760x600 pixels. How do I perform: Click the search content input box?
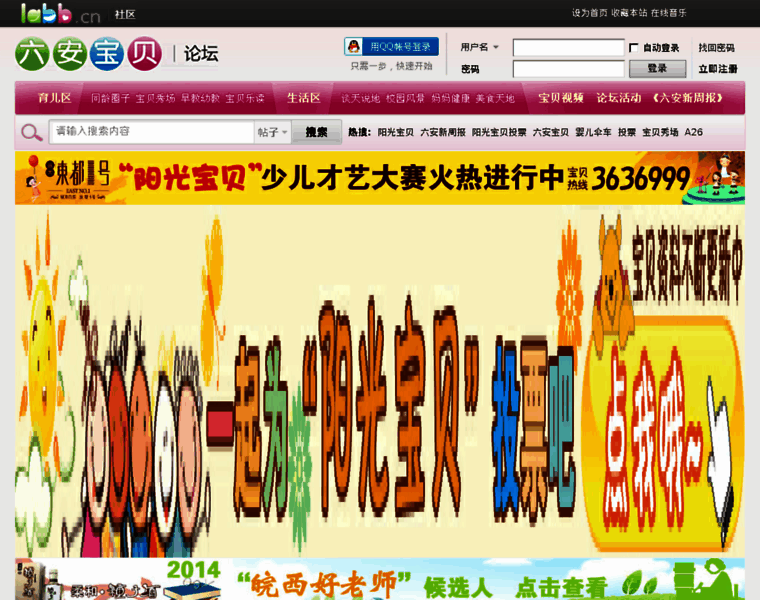[x=150, y=132]
